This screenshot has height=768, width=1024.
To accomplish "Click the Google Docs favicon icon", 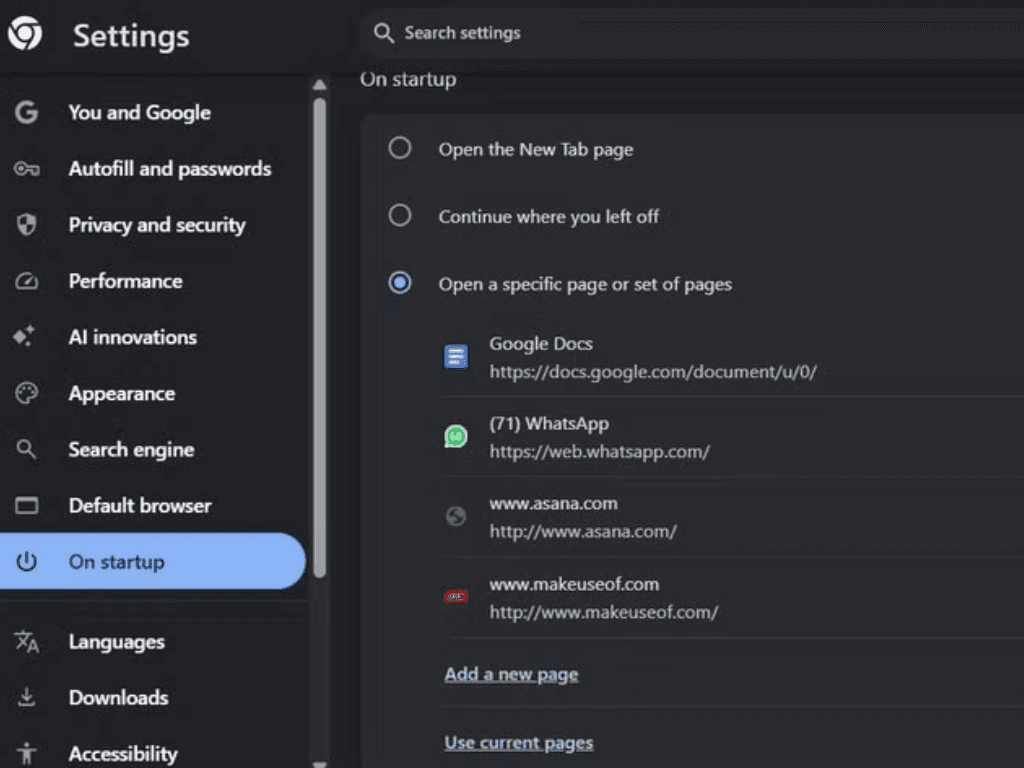I will pyautogui.click(x=456, y=357).
